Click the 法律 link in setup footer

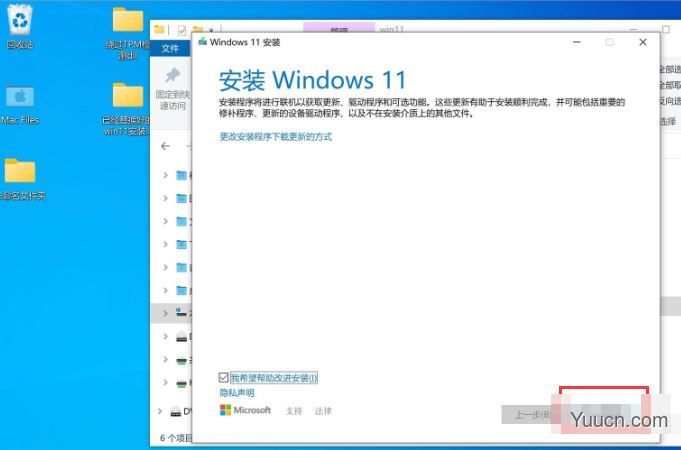tap(323, 410)
